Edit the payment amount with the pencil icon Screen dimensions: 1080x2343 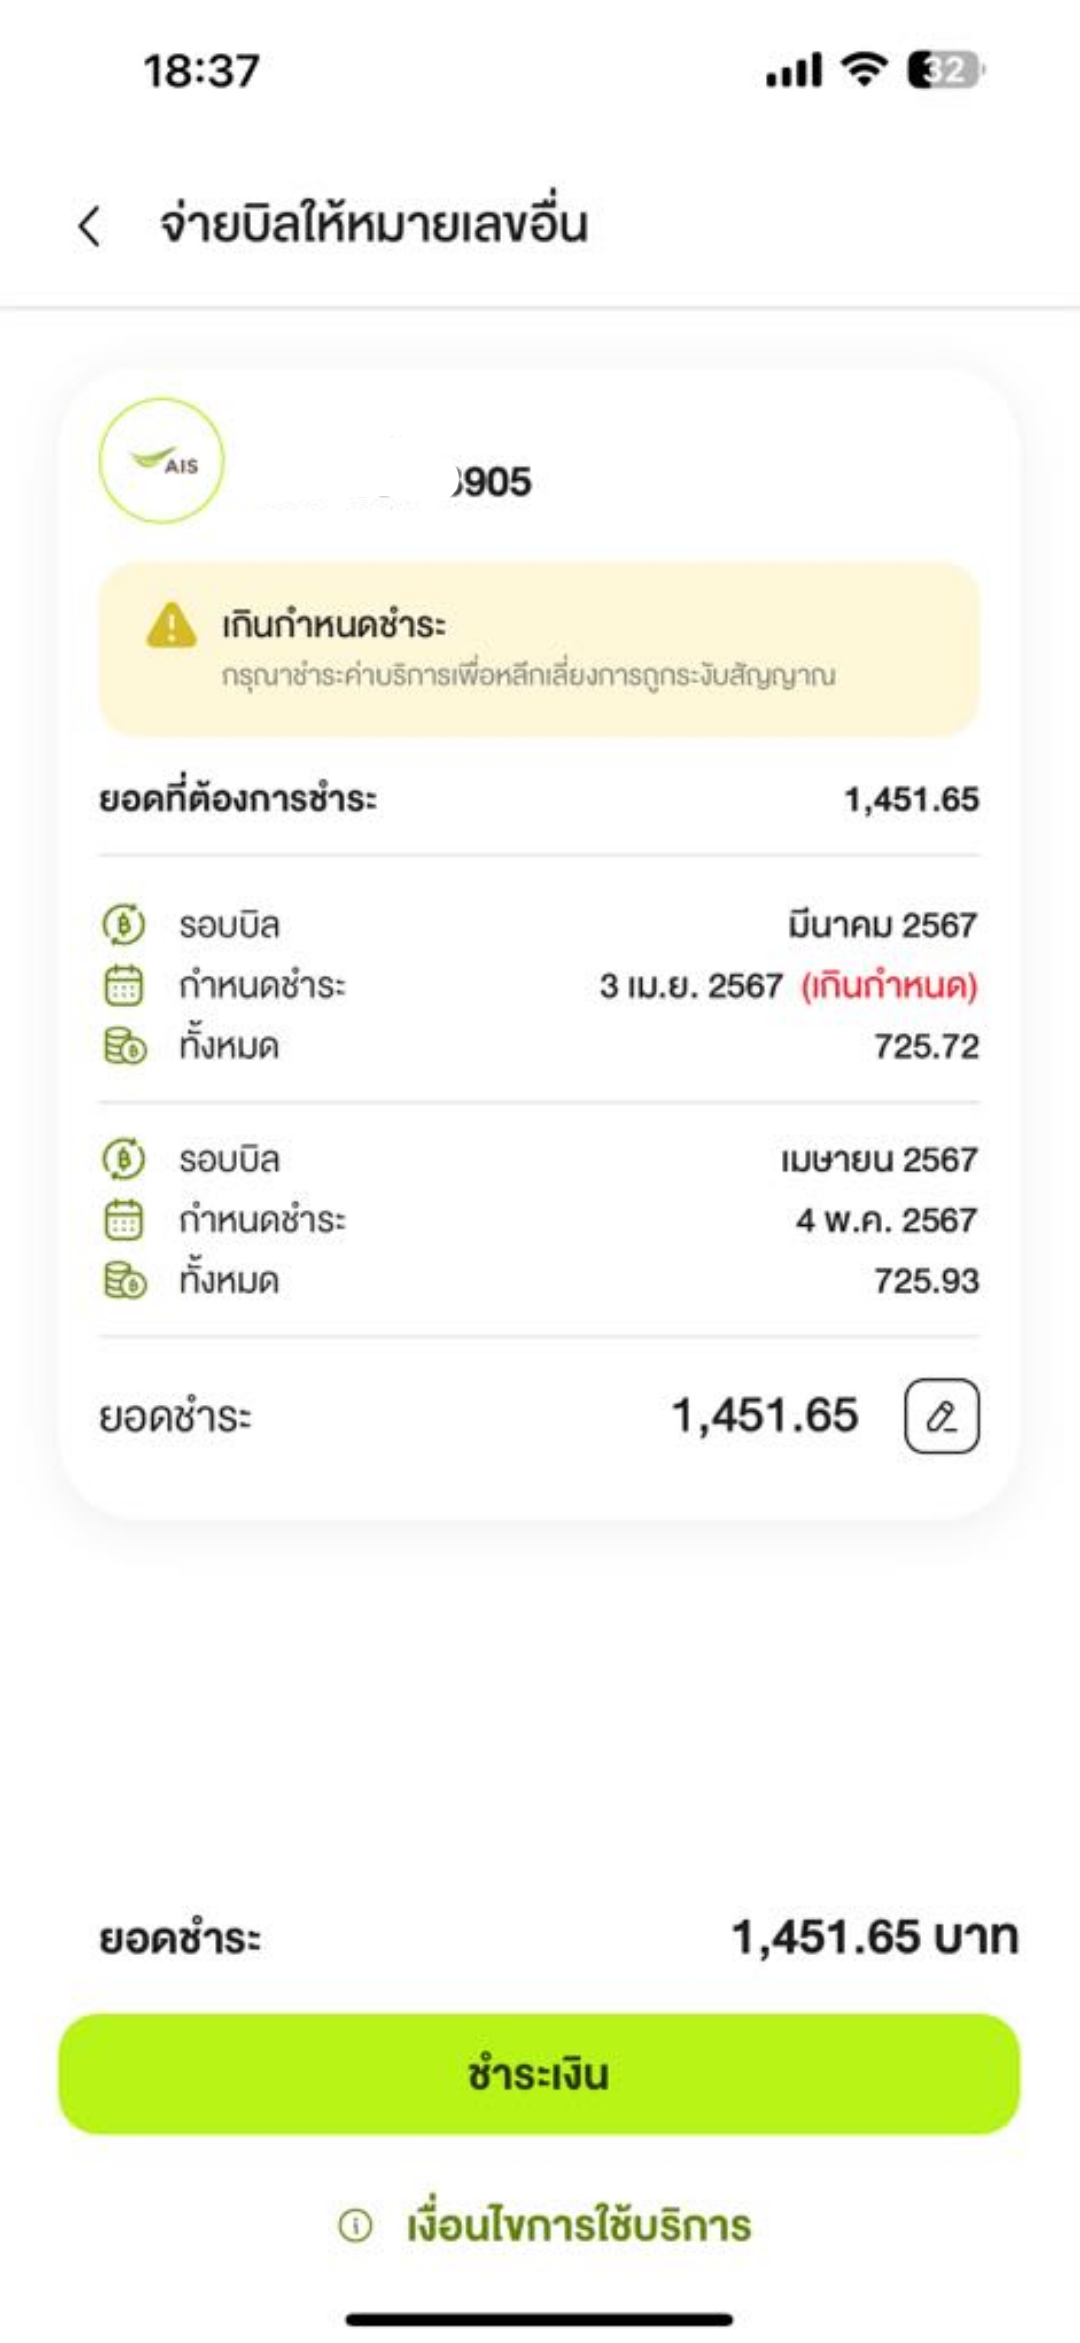click(x=941, y=1416)
